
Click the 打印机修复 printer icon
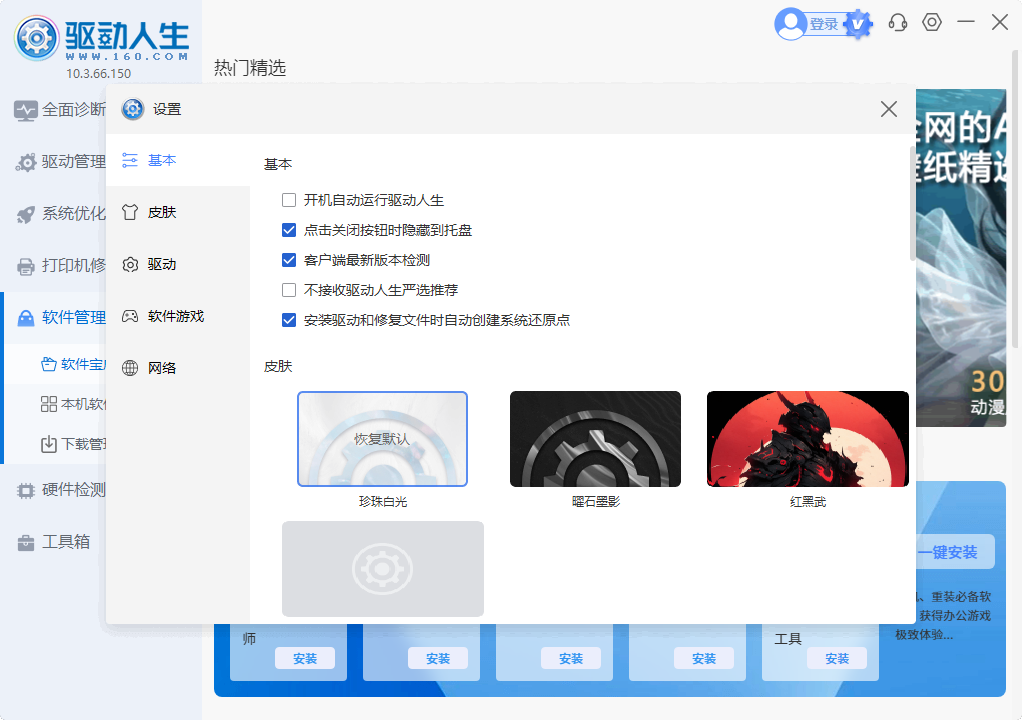pos(25,266)
